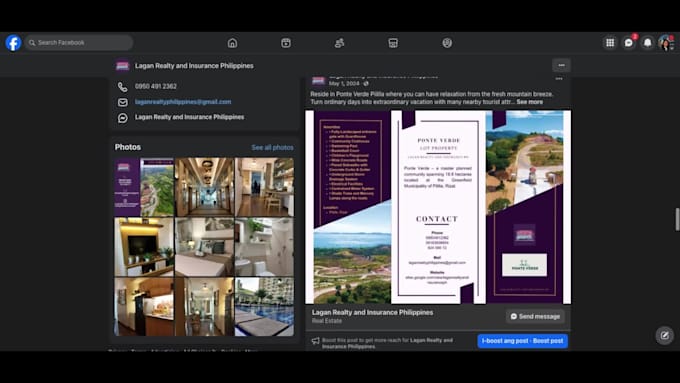Open the kitchen photo thumbnail
680x383 pixels.
144,307
